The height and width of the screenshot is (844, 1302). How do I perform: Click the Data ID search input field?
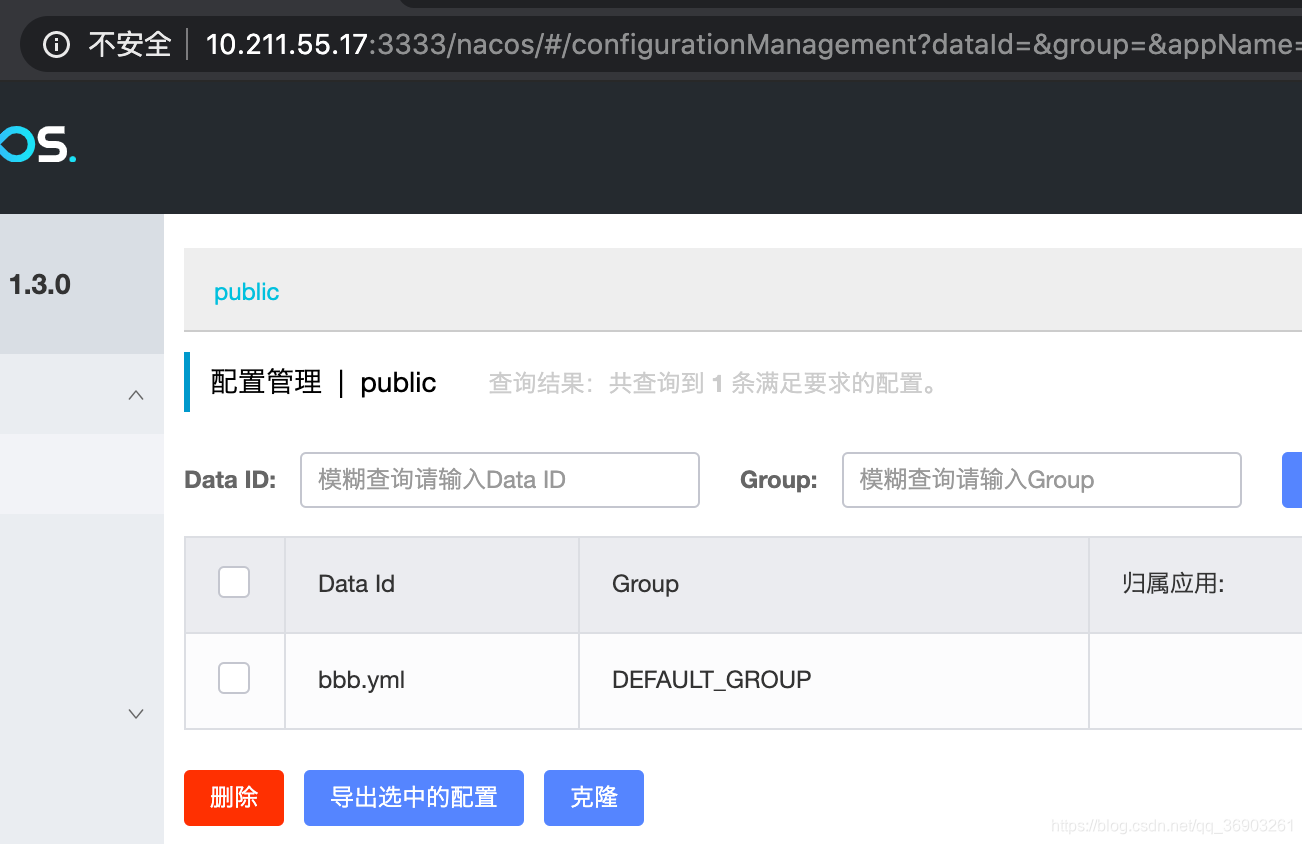(500, 480)
